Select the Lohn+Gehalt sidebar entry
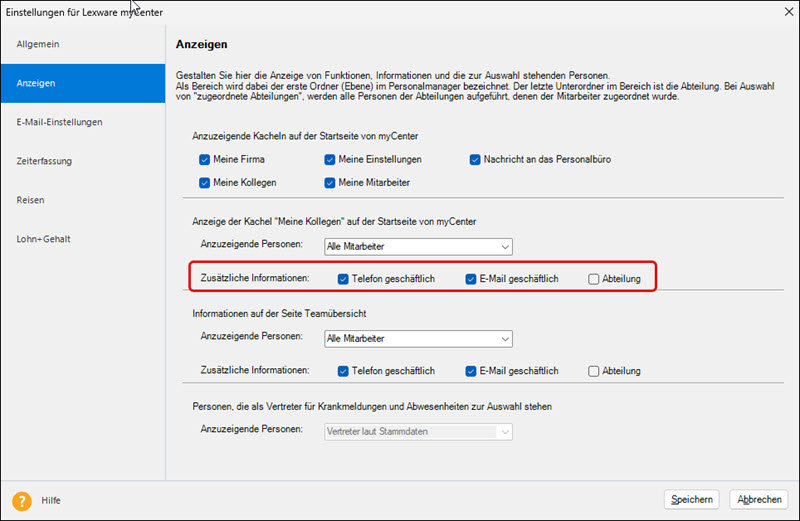The height and width of the screenshot is (521, 800). 43,239
